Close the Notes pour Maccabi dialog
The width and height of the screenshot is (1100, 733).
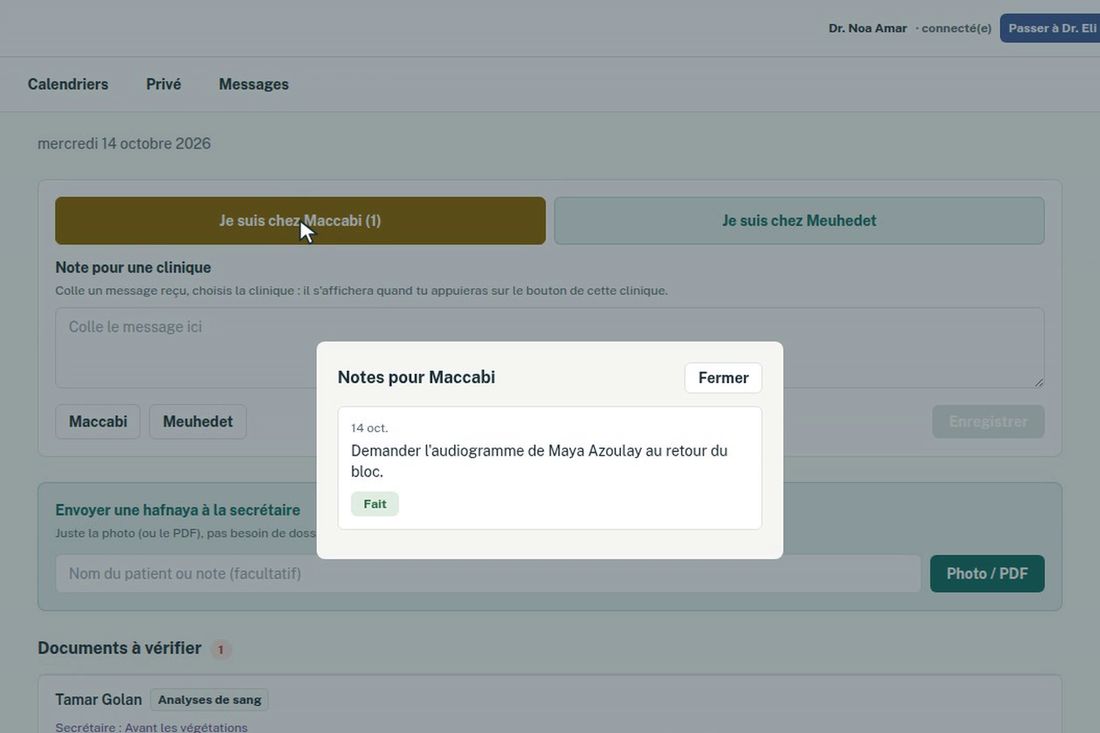pyautogui.click(x=723, y=377)
